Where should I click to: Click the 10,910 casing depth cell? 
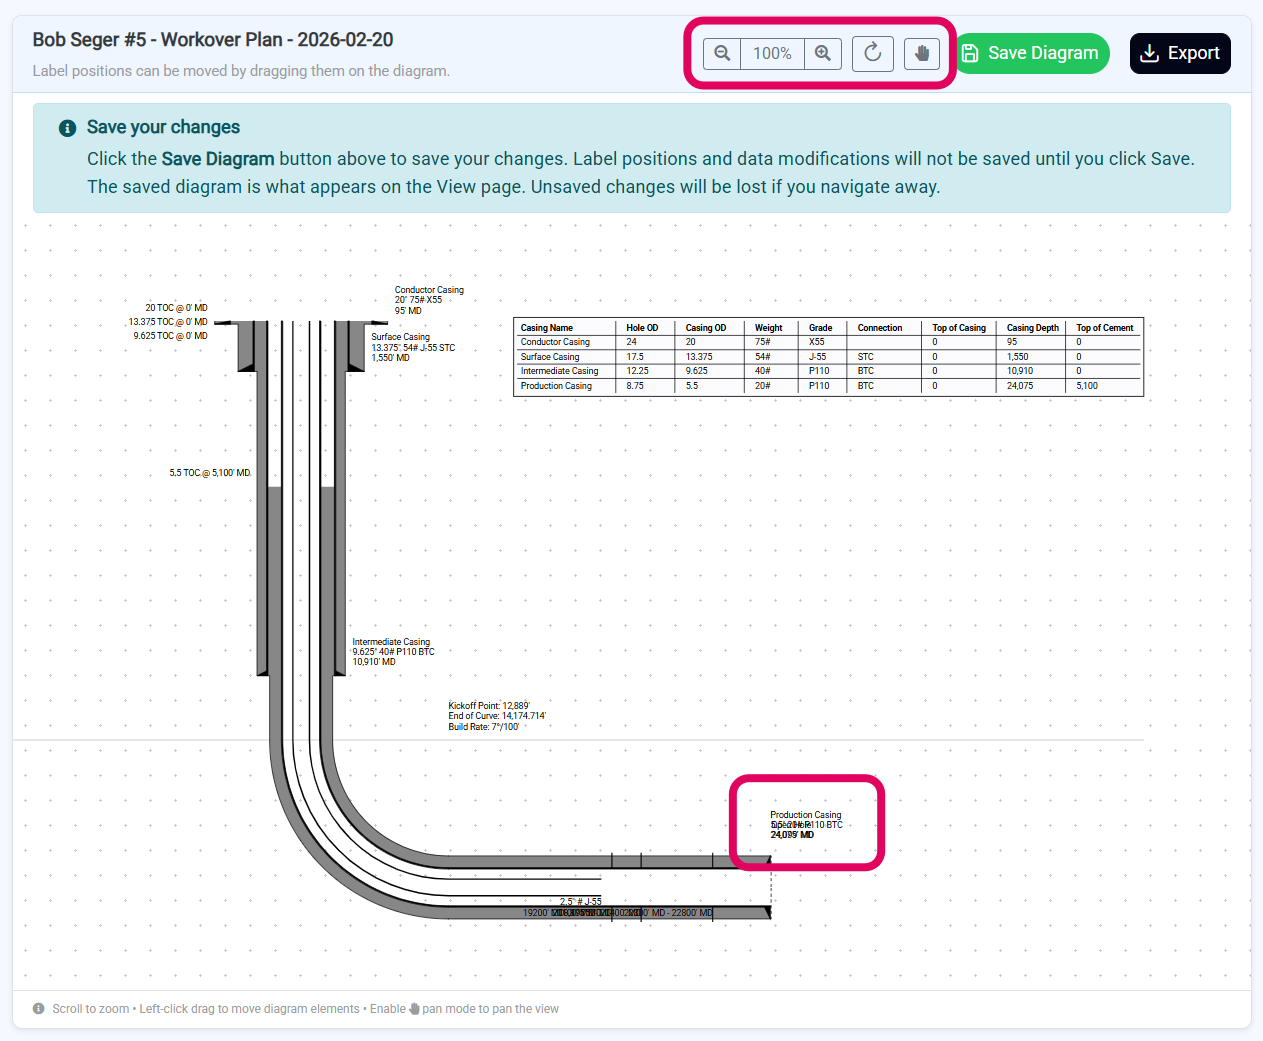1020,371
